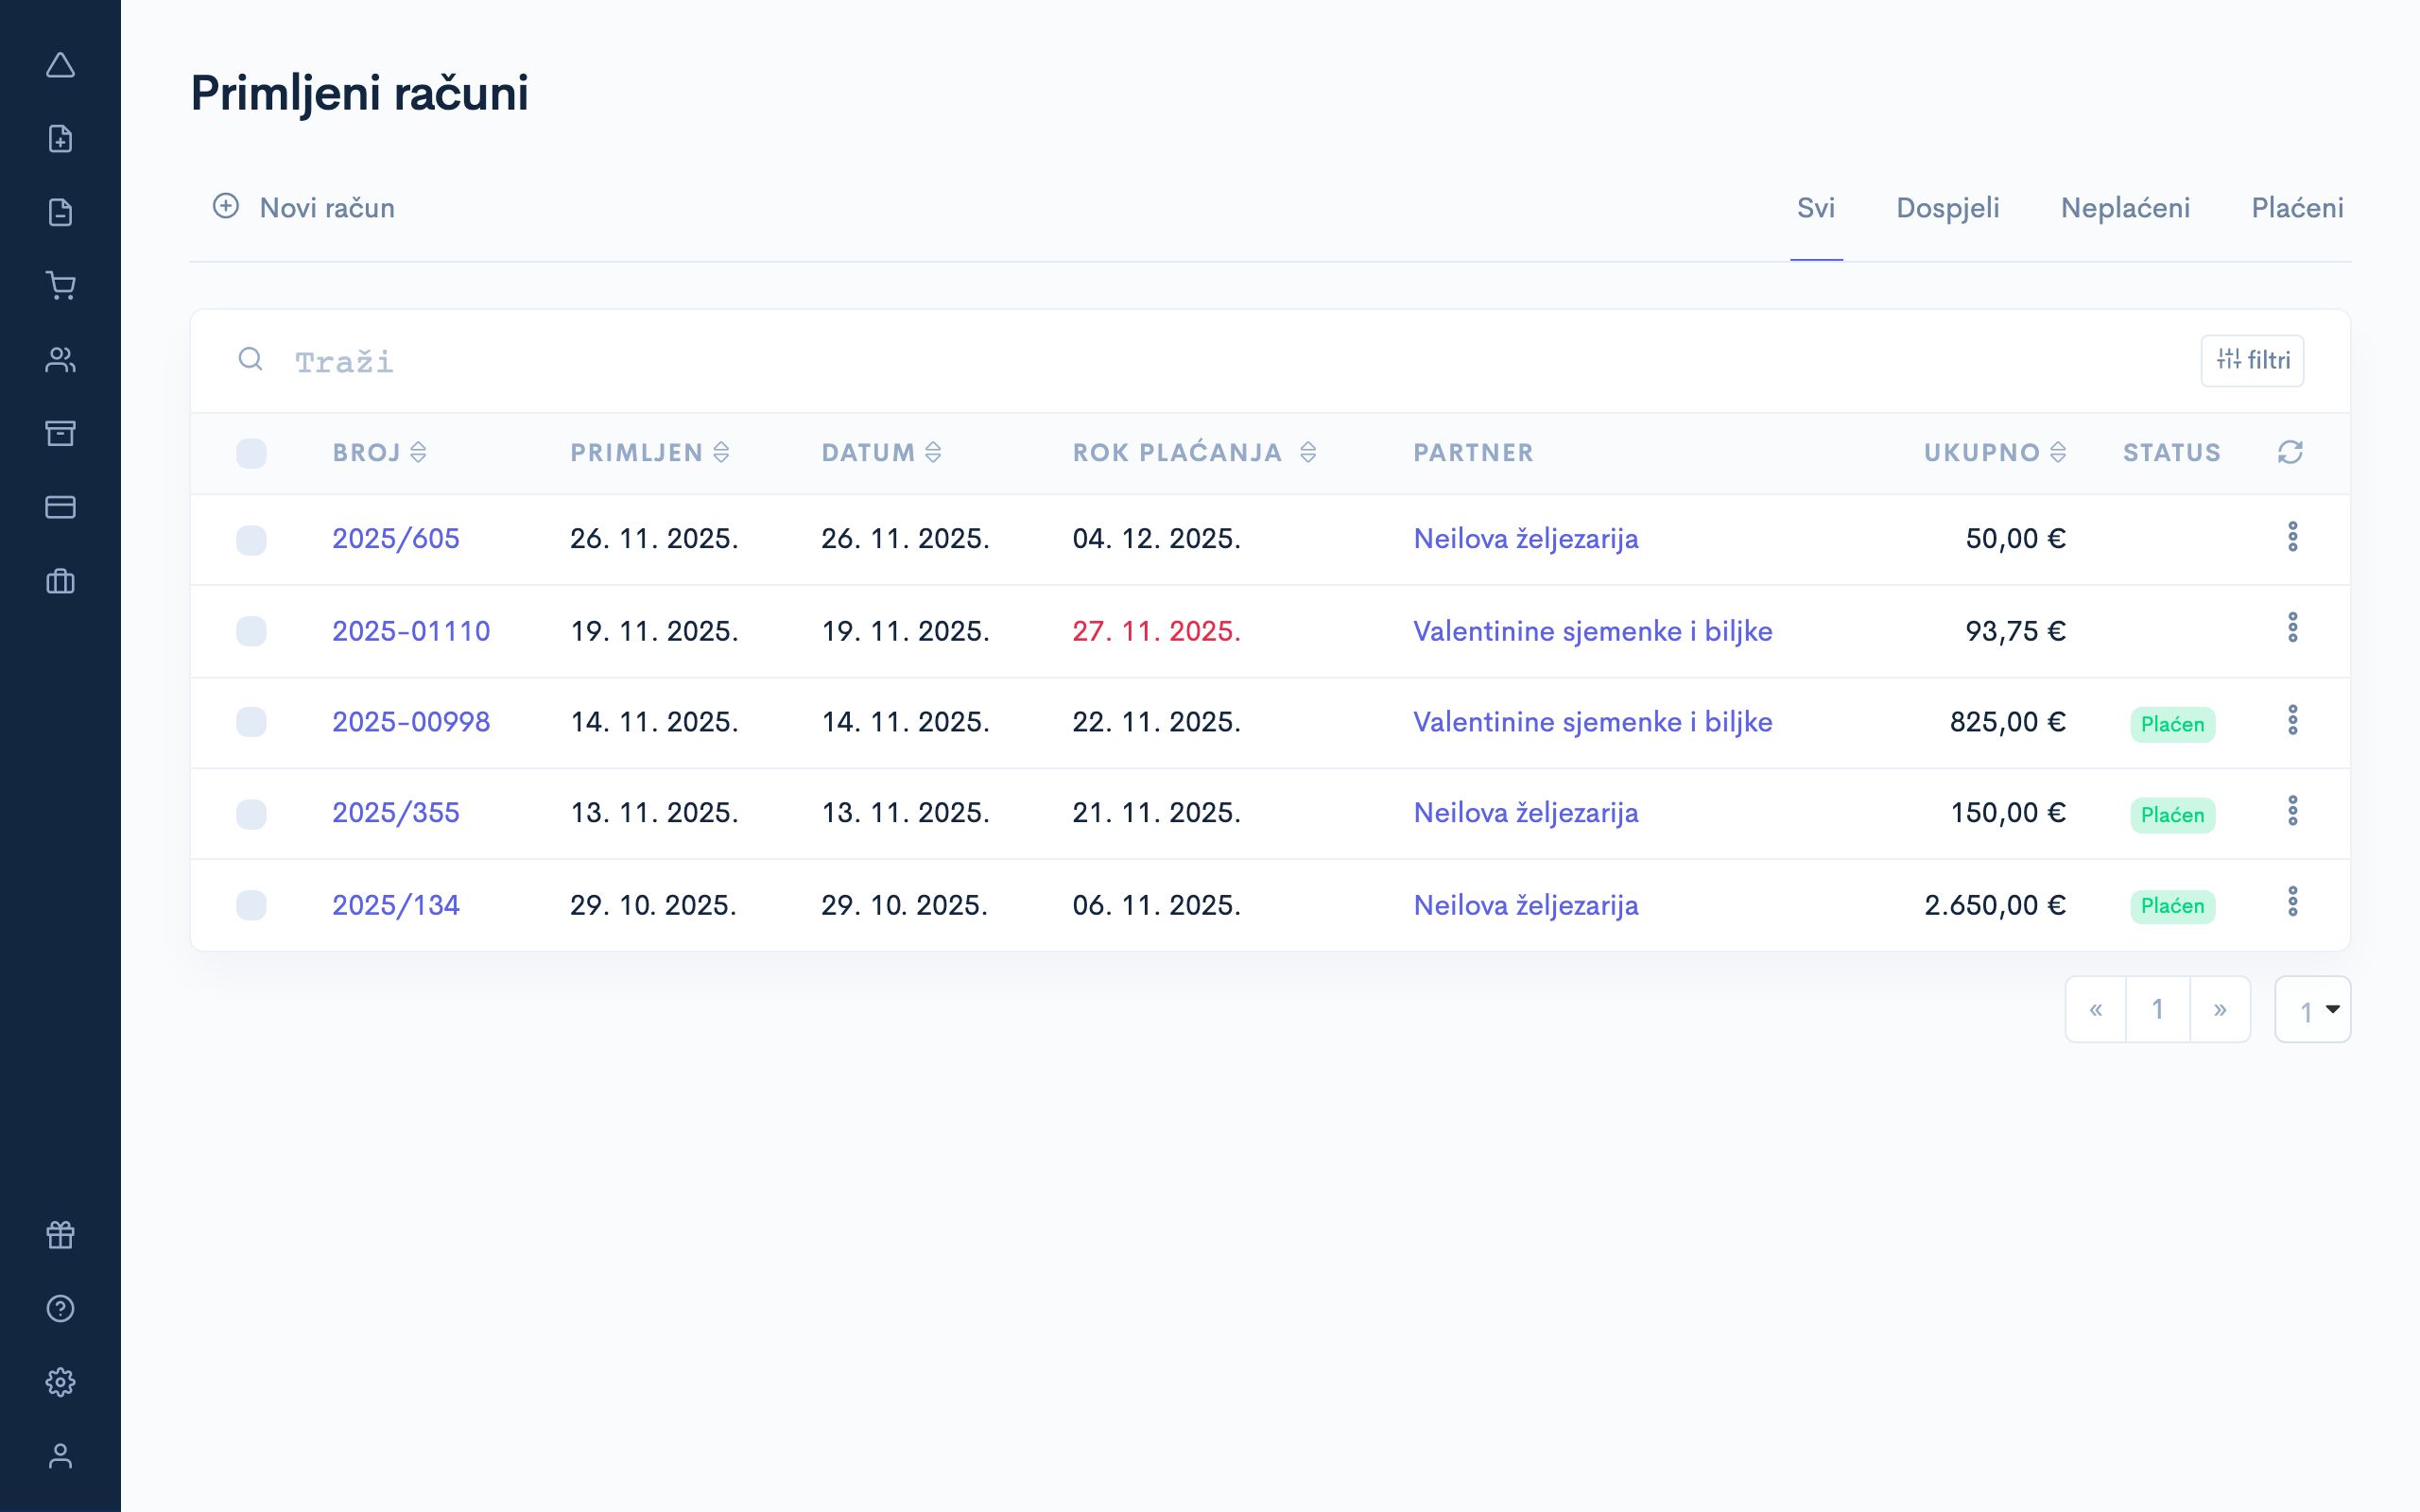
Task: Click the credit card sidebar icon
Action: pyautogui.click(x=60, y=507)
